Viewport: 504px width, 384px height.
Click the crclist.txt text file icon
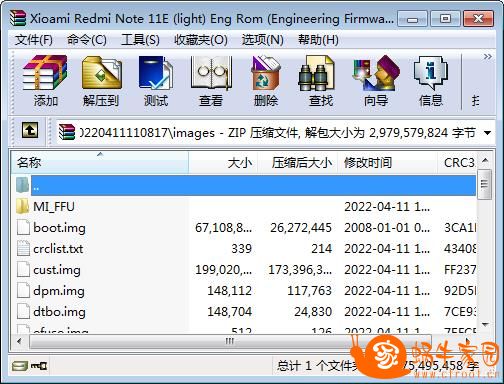click(x=23, y=249)
